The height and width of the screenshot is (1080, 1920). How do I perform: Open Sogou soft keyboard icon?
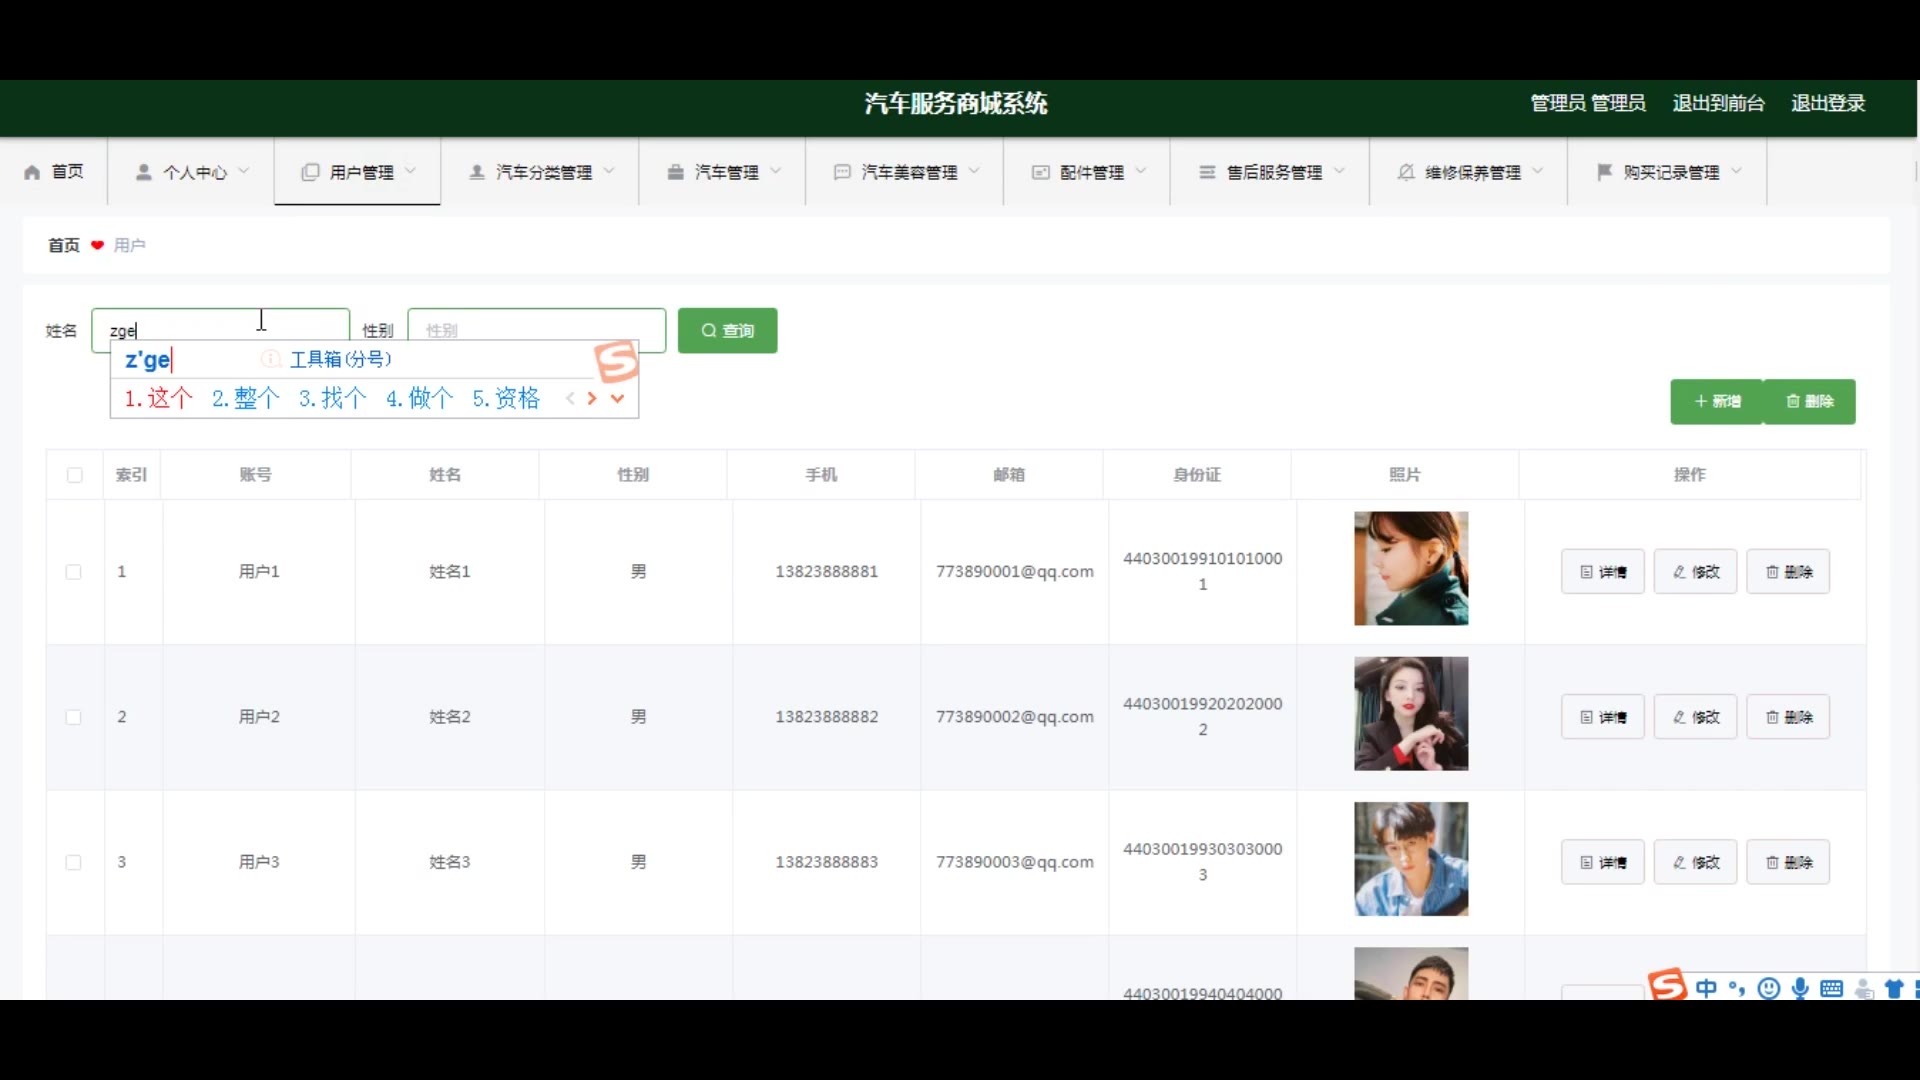pos(1832,989)
